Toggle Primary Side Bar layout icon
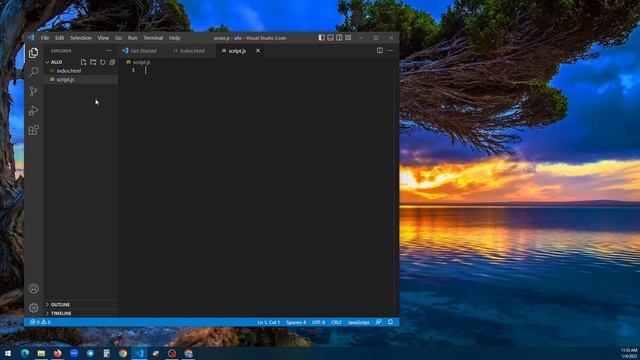This screenshot has height=360, width=640. (322, 38)
